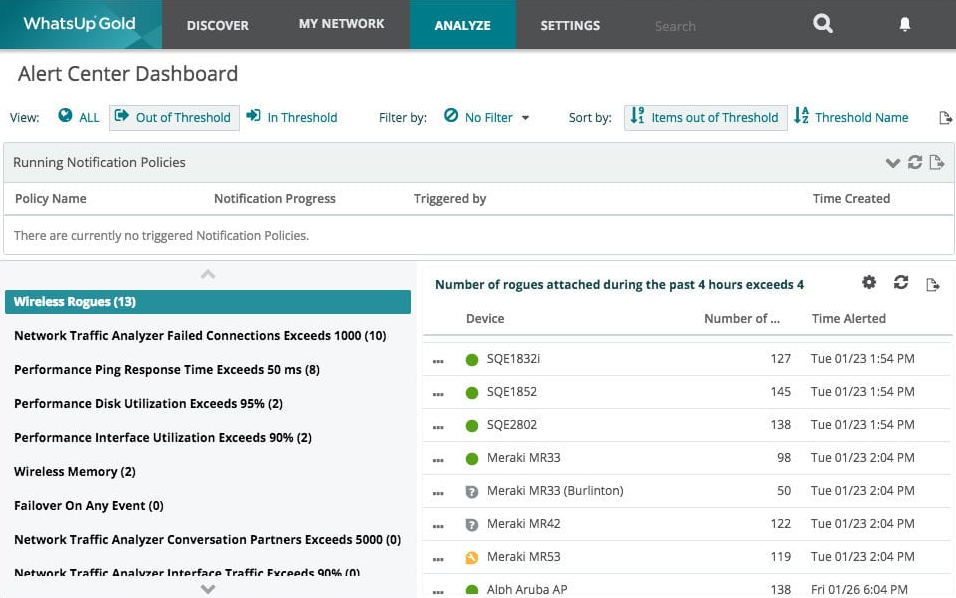Export the Running Notification Policies panel

936,162
